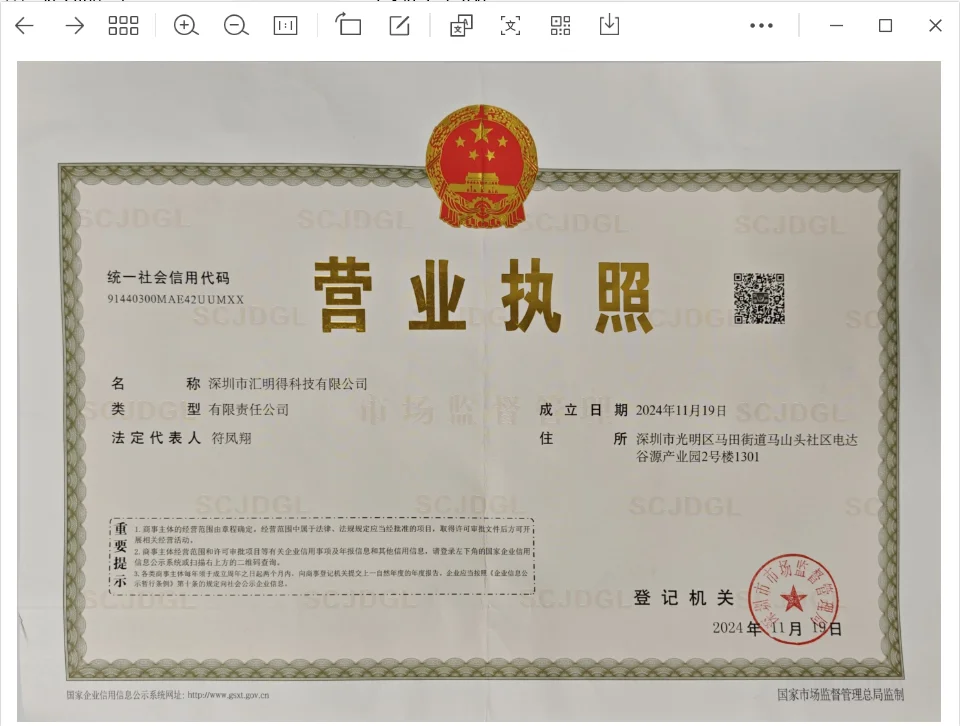The image size is (960, 726).
Task: Click the national emblem on the license
Action: tap(482, 167)
